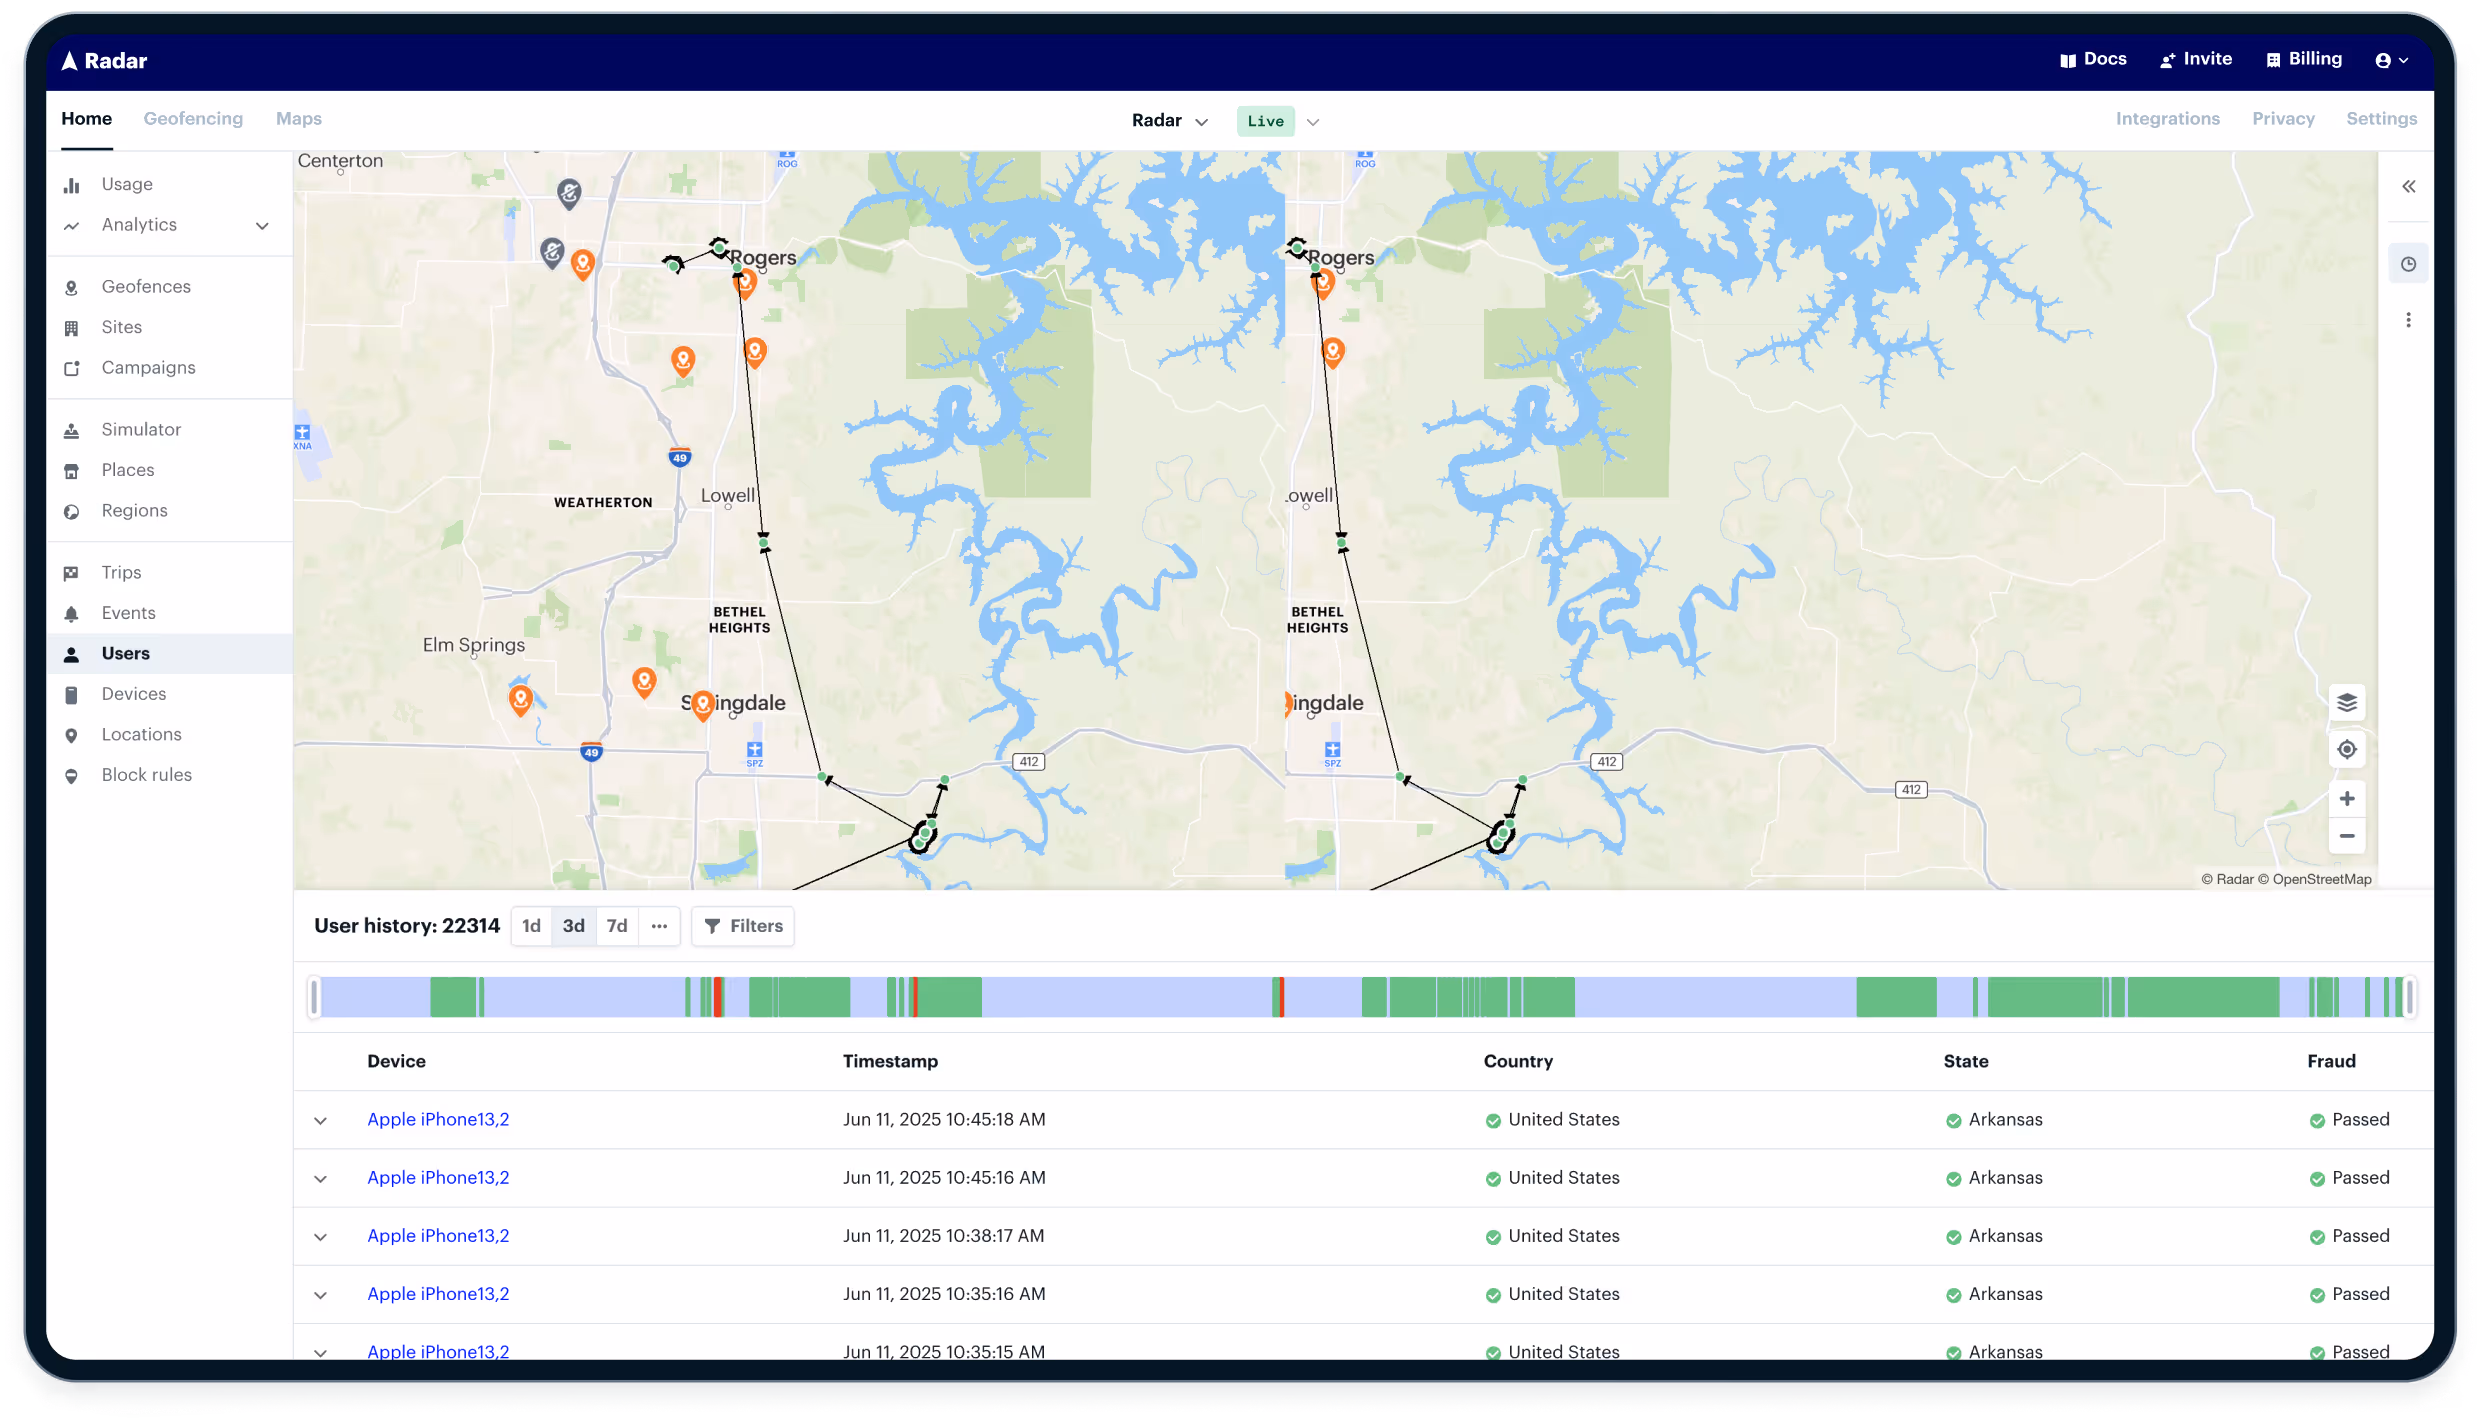Open Apple iPhone13,2 link at 10:38:17

point(438,1235)
